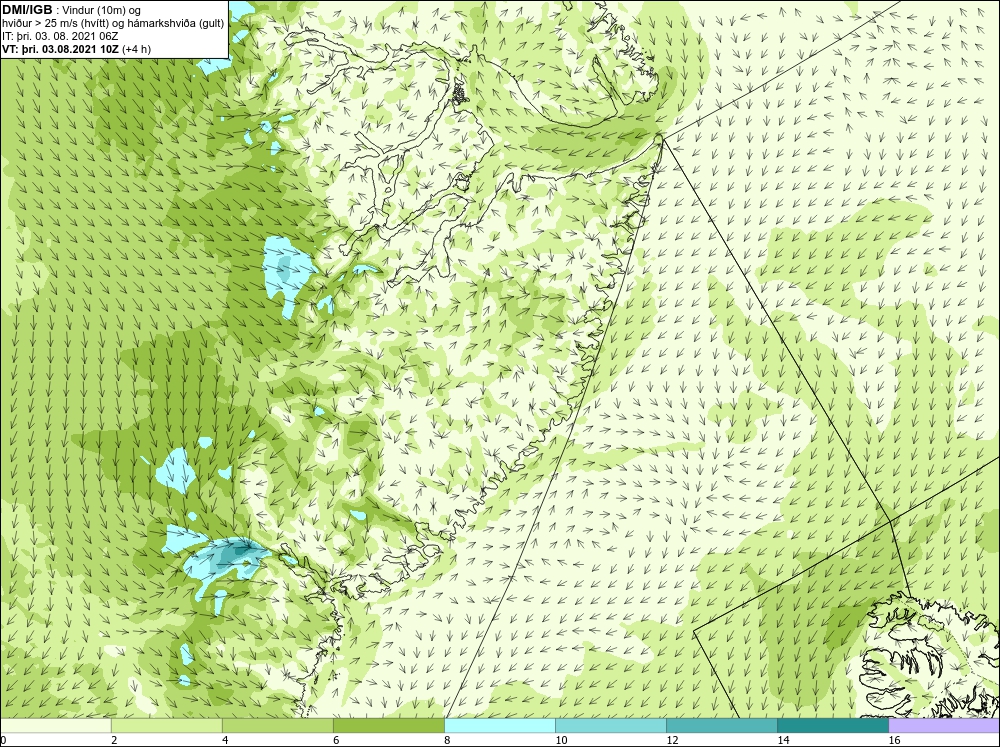Click the legend value label 0

(x=4, y=740)
